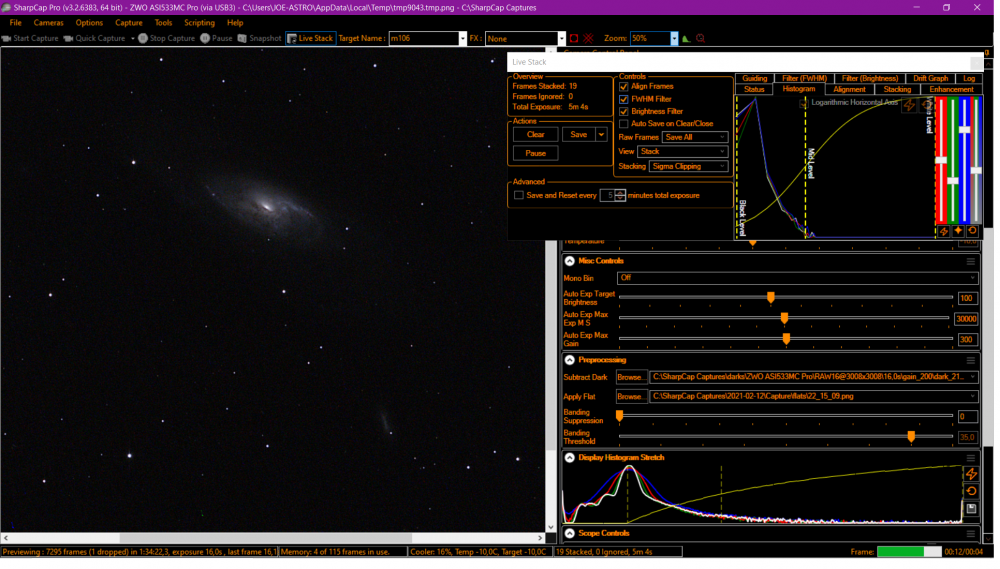This screenshot has height=569, width=1000.
Task: Collapse the Preprocessing section
Action: (570, 360)
